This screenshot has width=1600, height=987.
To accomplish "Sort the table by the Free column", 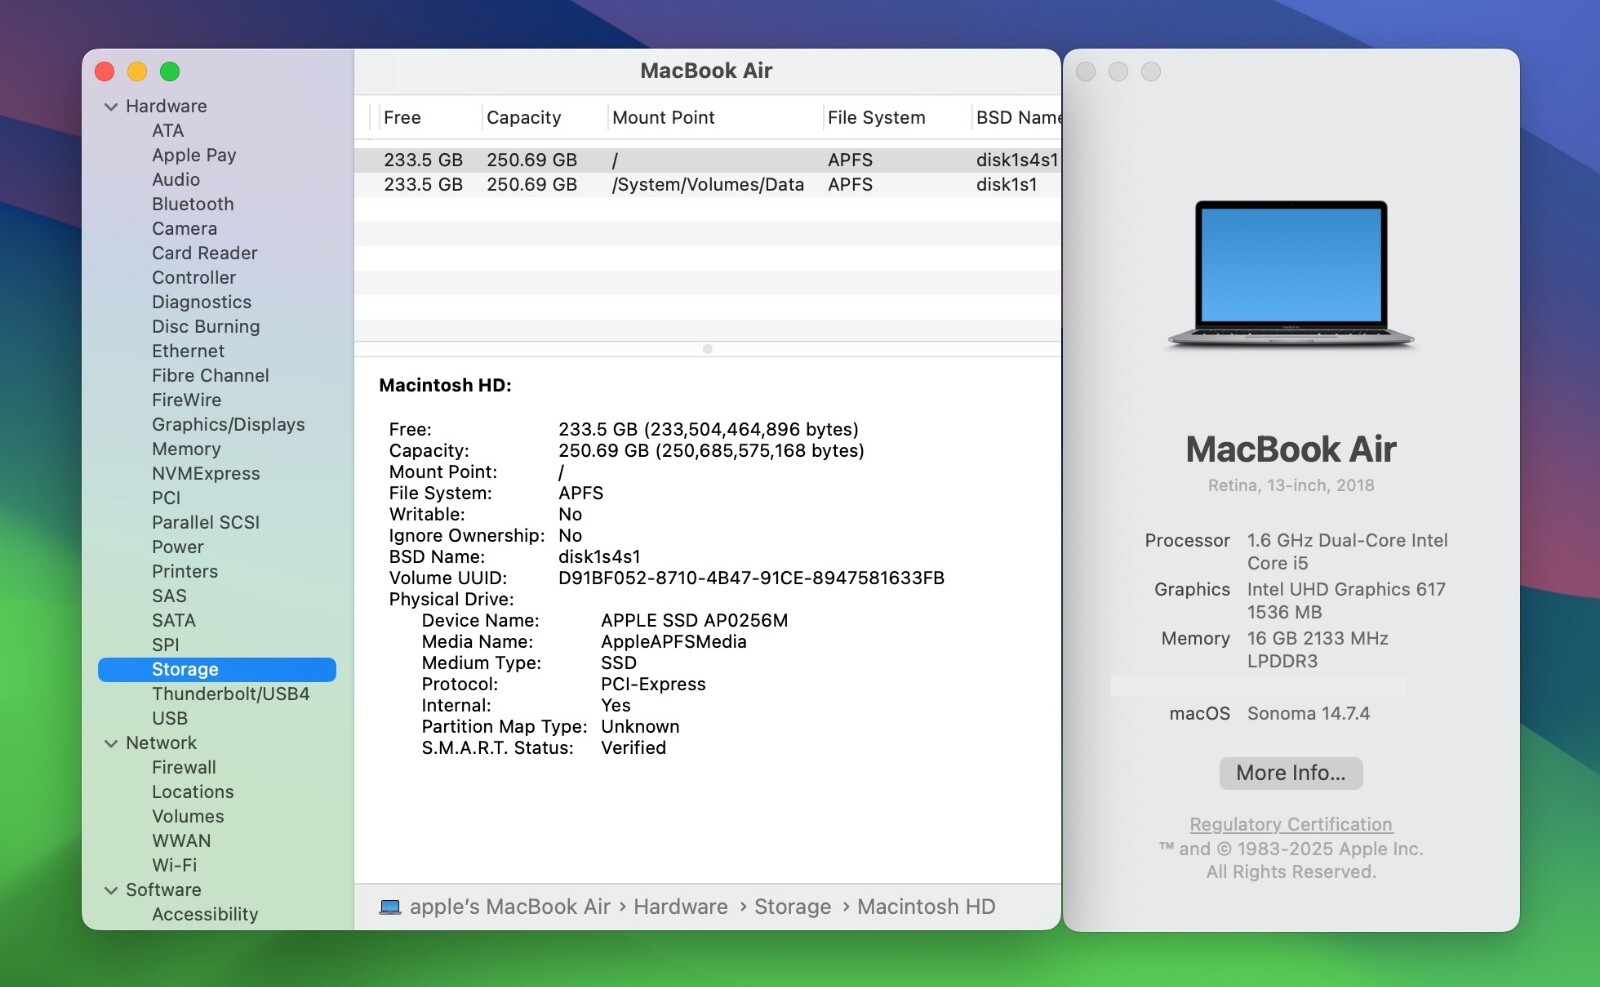I will [x=402, y=117].
